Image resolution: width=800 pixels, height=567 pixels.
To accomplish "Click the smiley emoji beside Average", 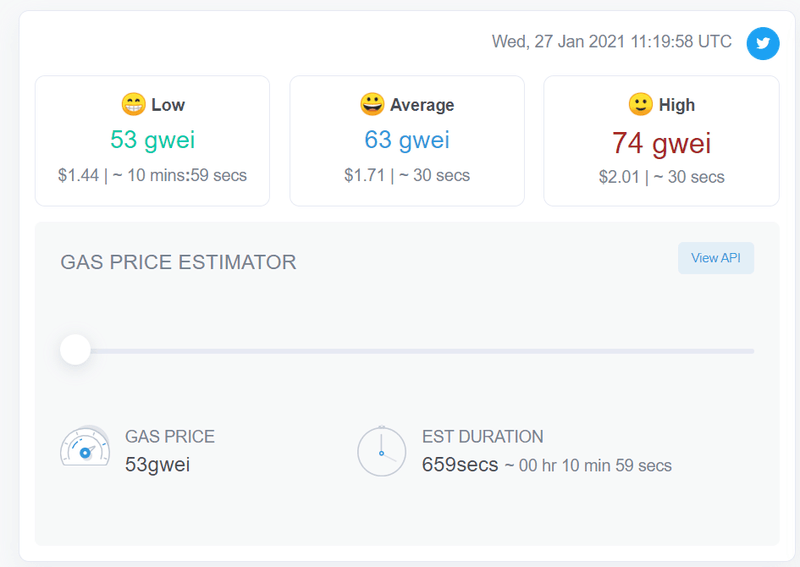I will 372,104.
